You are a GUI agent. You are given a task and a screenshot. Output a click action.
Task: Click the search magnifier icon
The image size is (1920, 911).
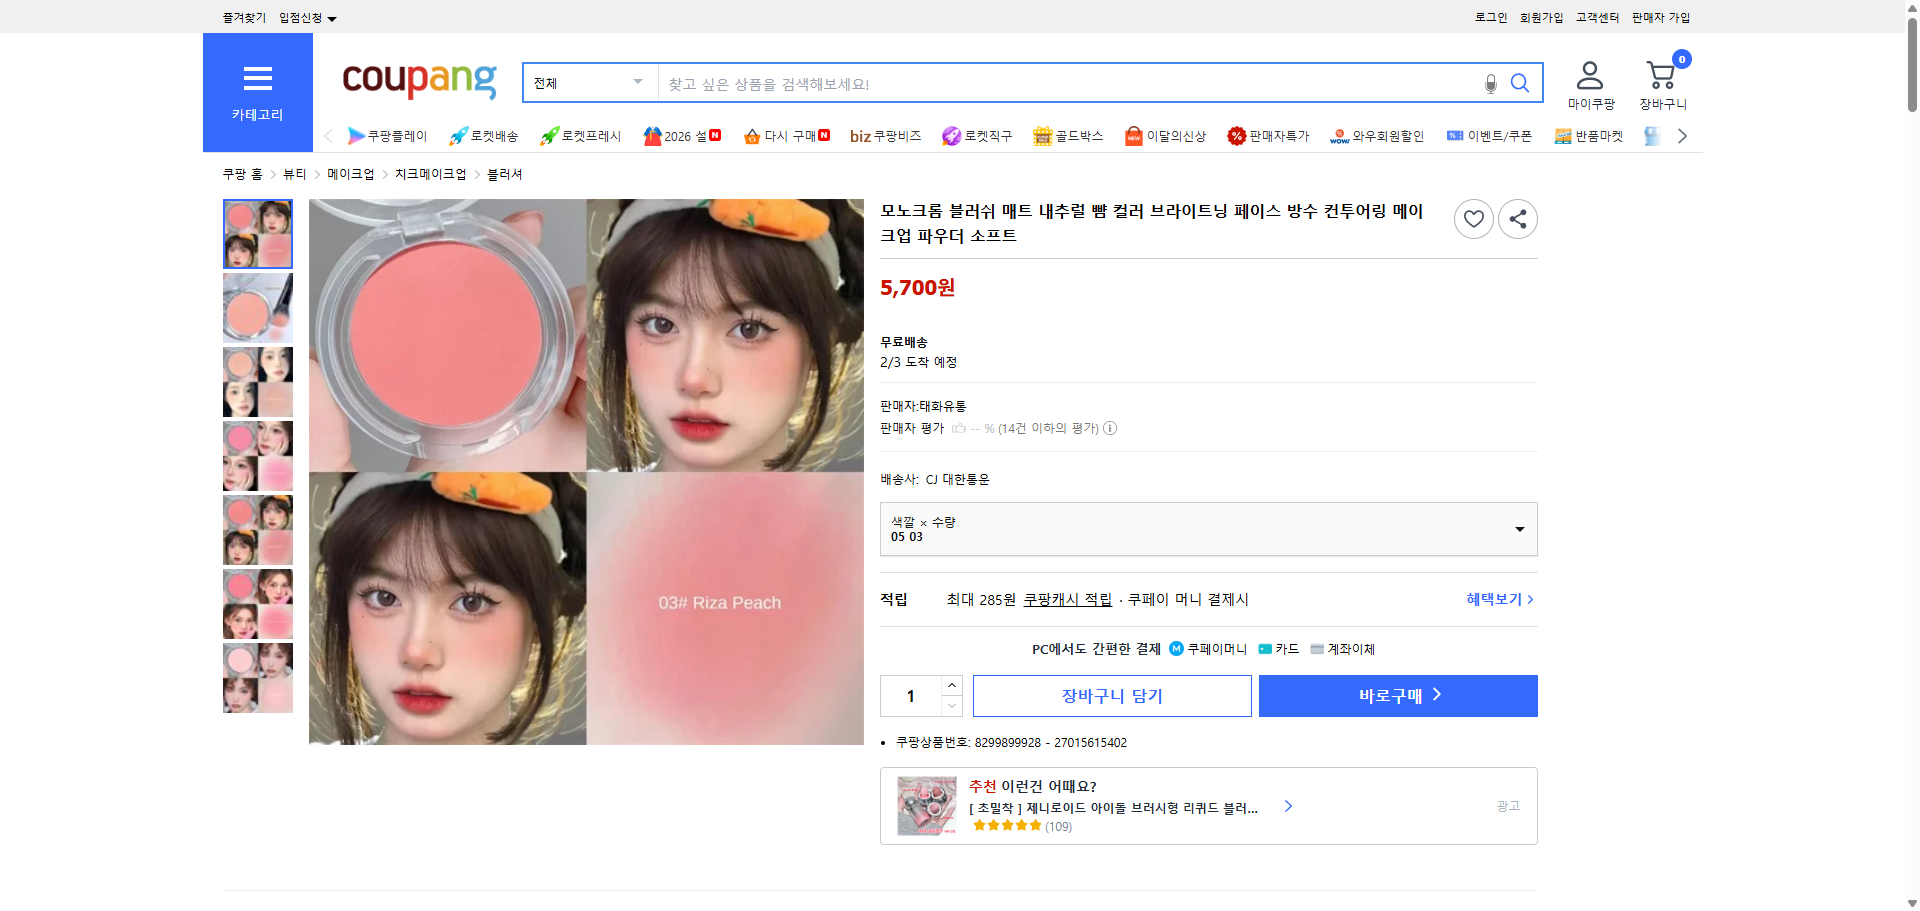(1519, 83)
